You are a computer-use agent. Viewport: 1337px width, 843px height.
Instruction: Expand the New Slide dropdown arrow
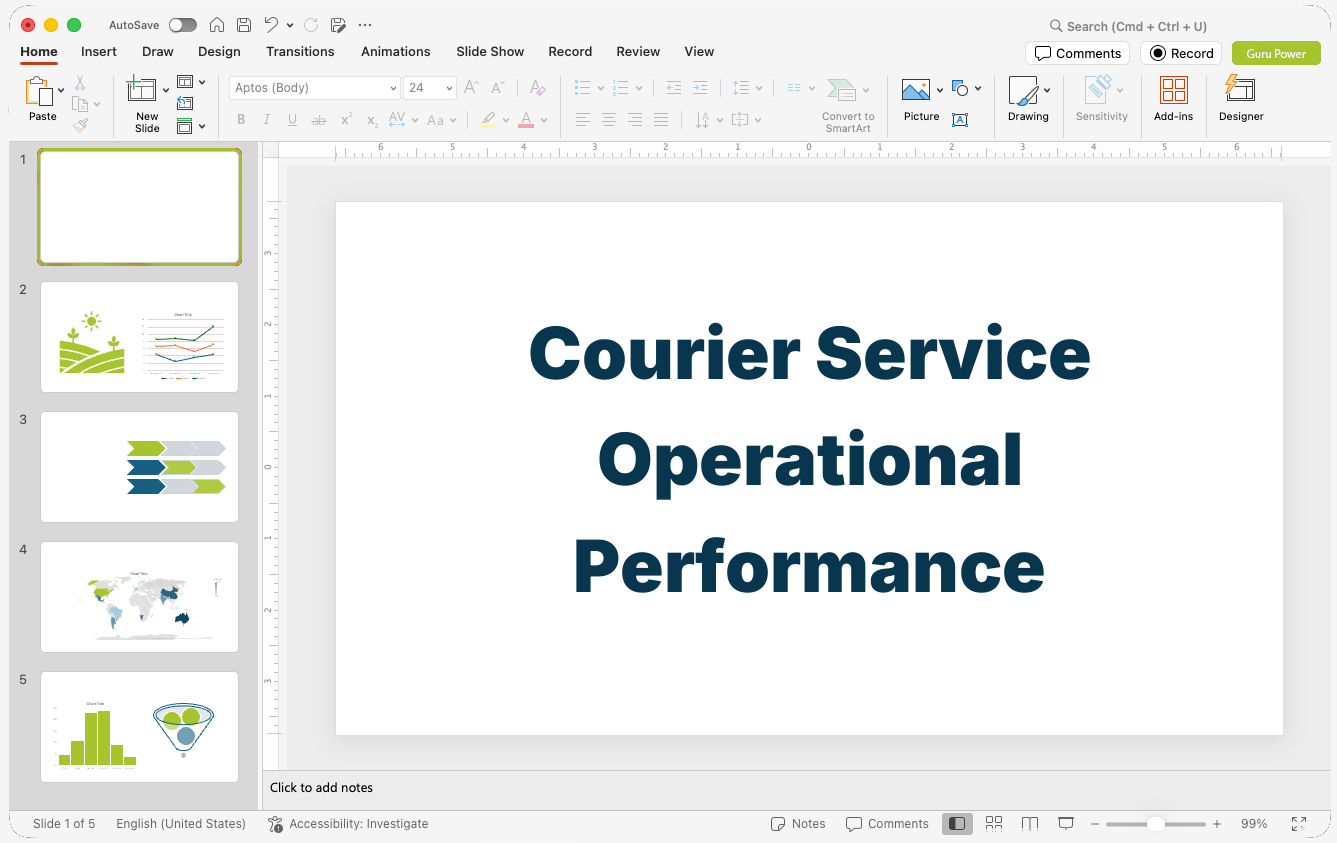coord(166,91)
